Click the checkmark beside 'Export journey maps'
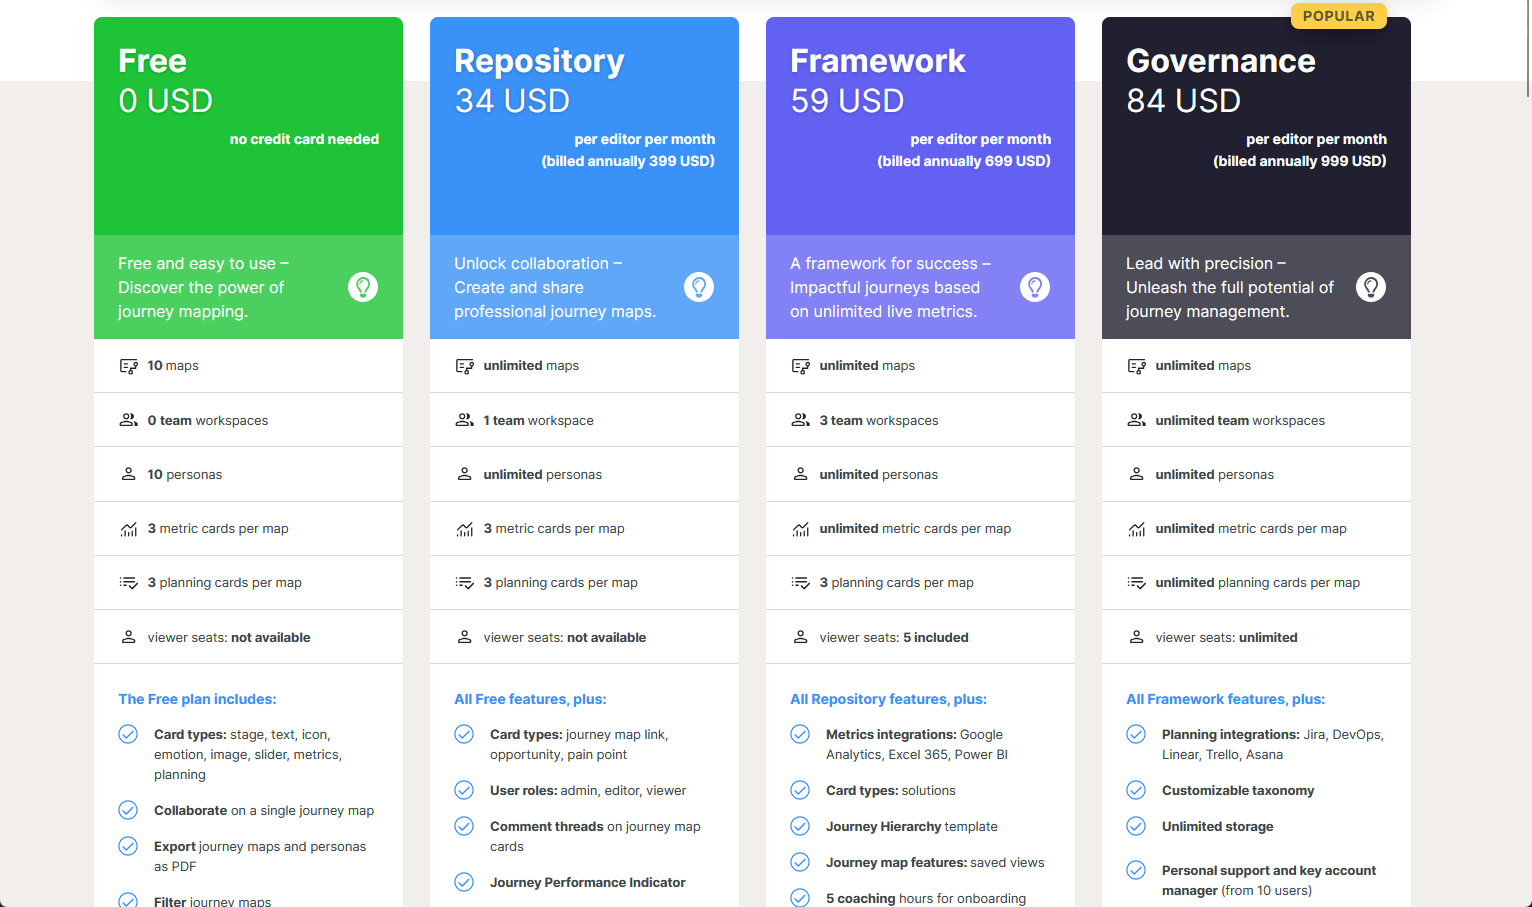 pyautogui.click(x=128, y=846)
